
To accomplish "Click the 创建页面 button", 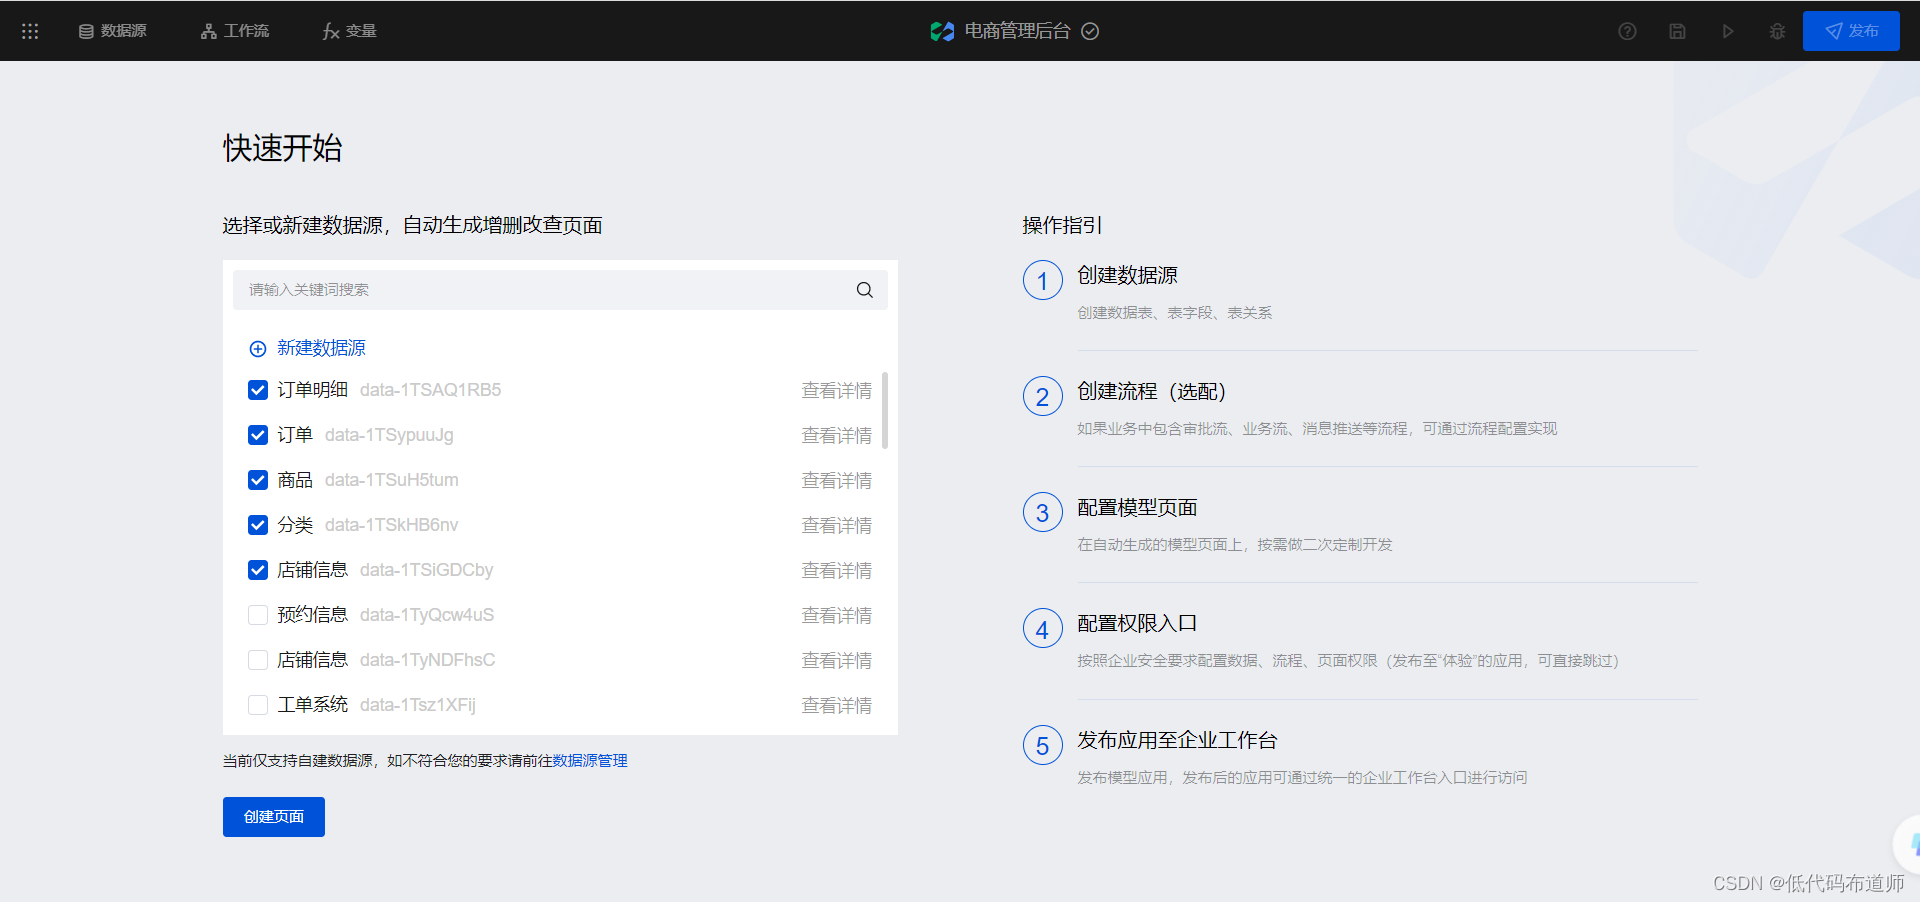I will coord(274,817).
